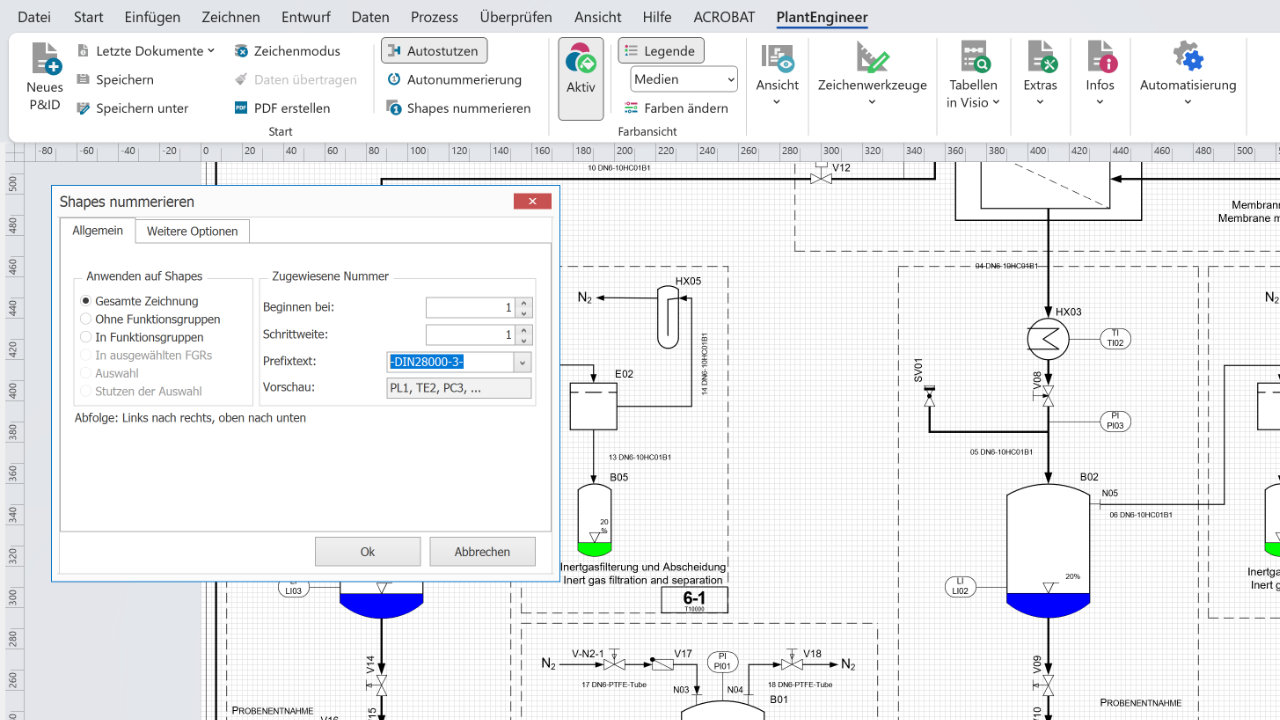Open the Zeichenwerkzeuge menu
This screenshot has height=720, width=1280.
pos(872,76)
